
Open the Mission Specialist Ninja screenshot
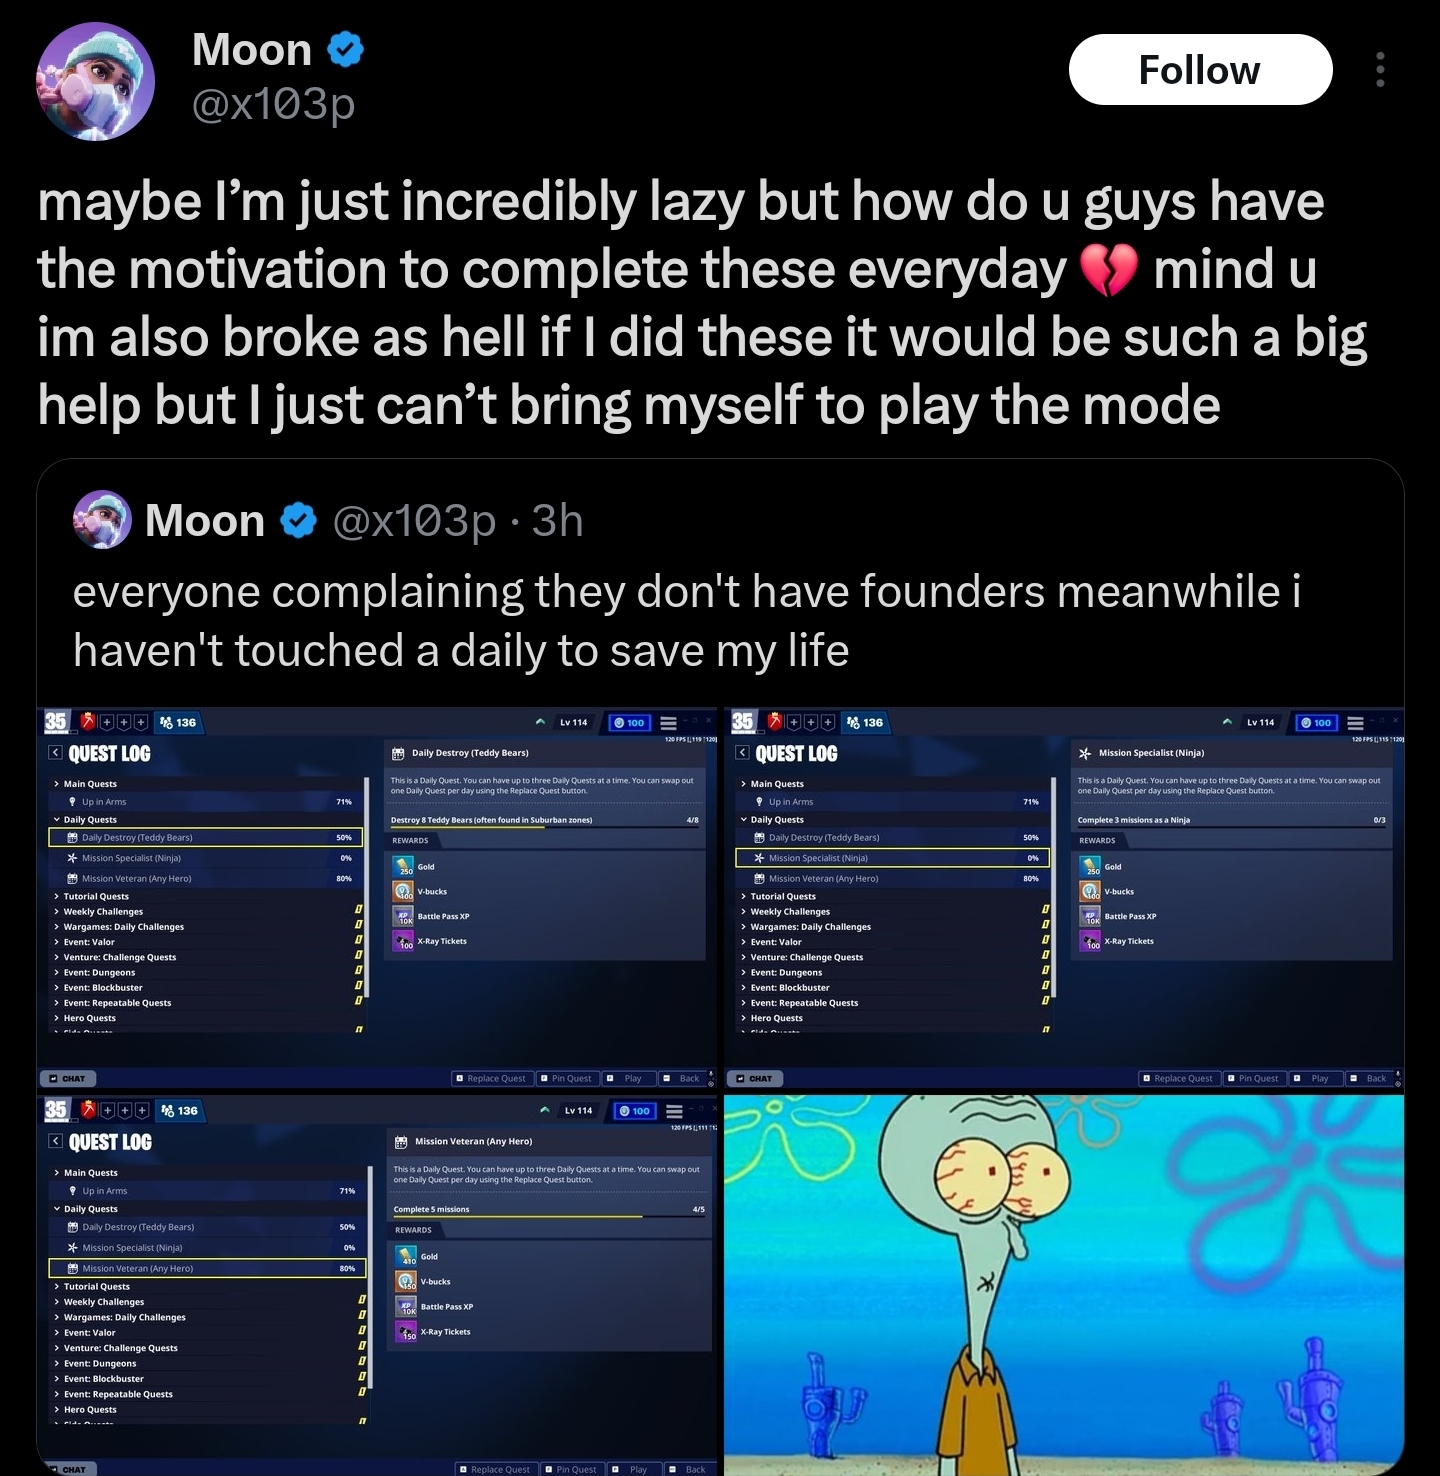click(1064, 898)
